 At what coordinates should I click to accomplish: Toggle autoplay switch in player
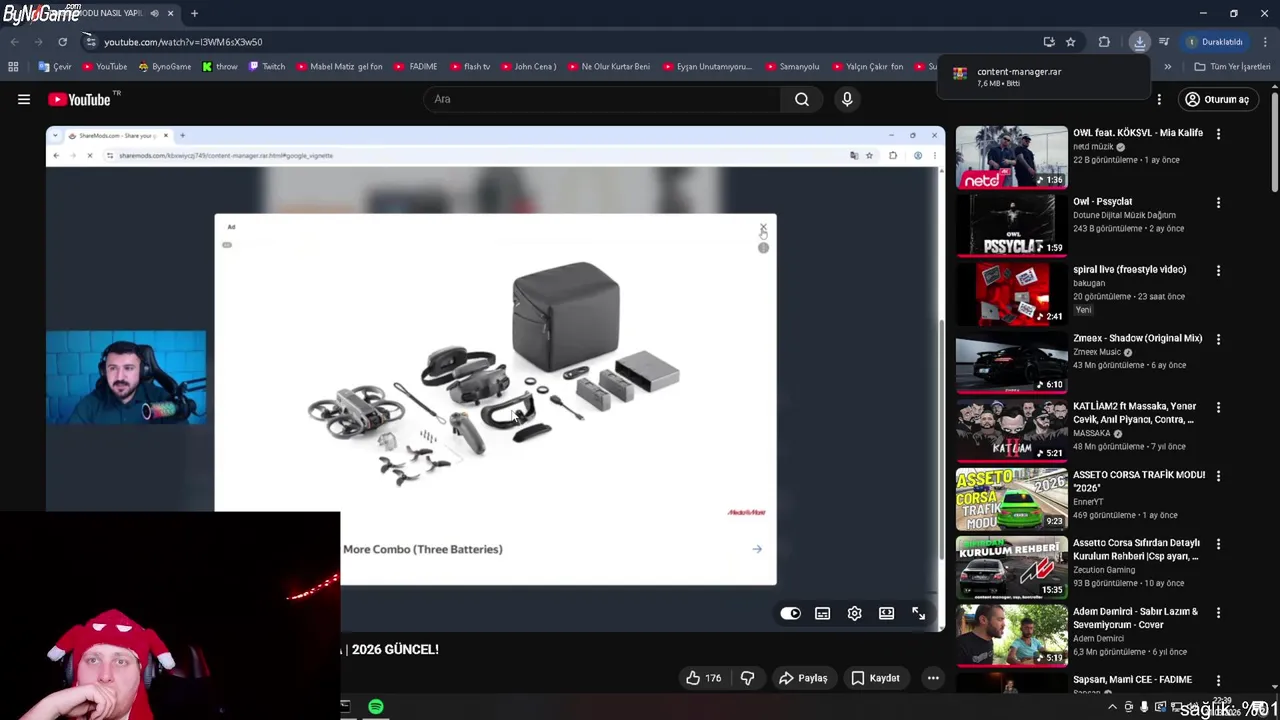(791, 614)
